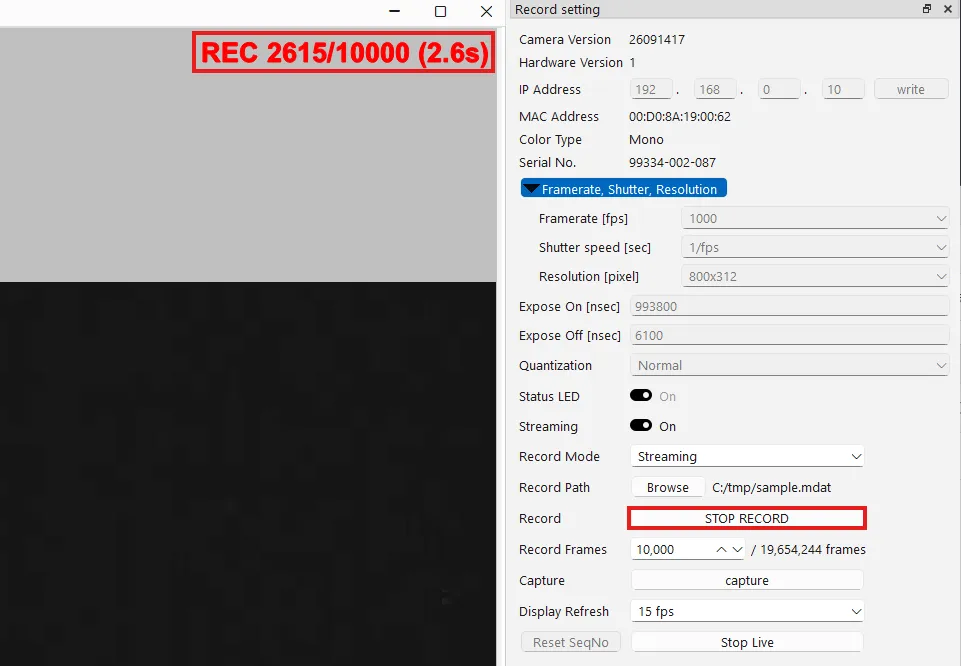Decrease Record Frames with down arrow

click(737, 550)
